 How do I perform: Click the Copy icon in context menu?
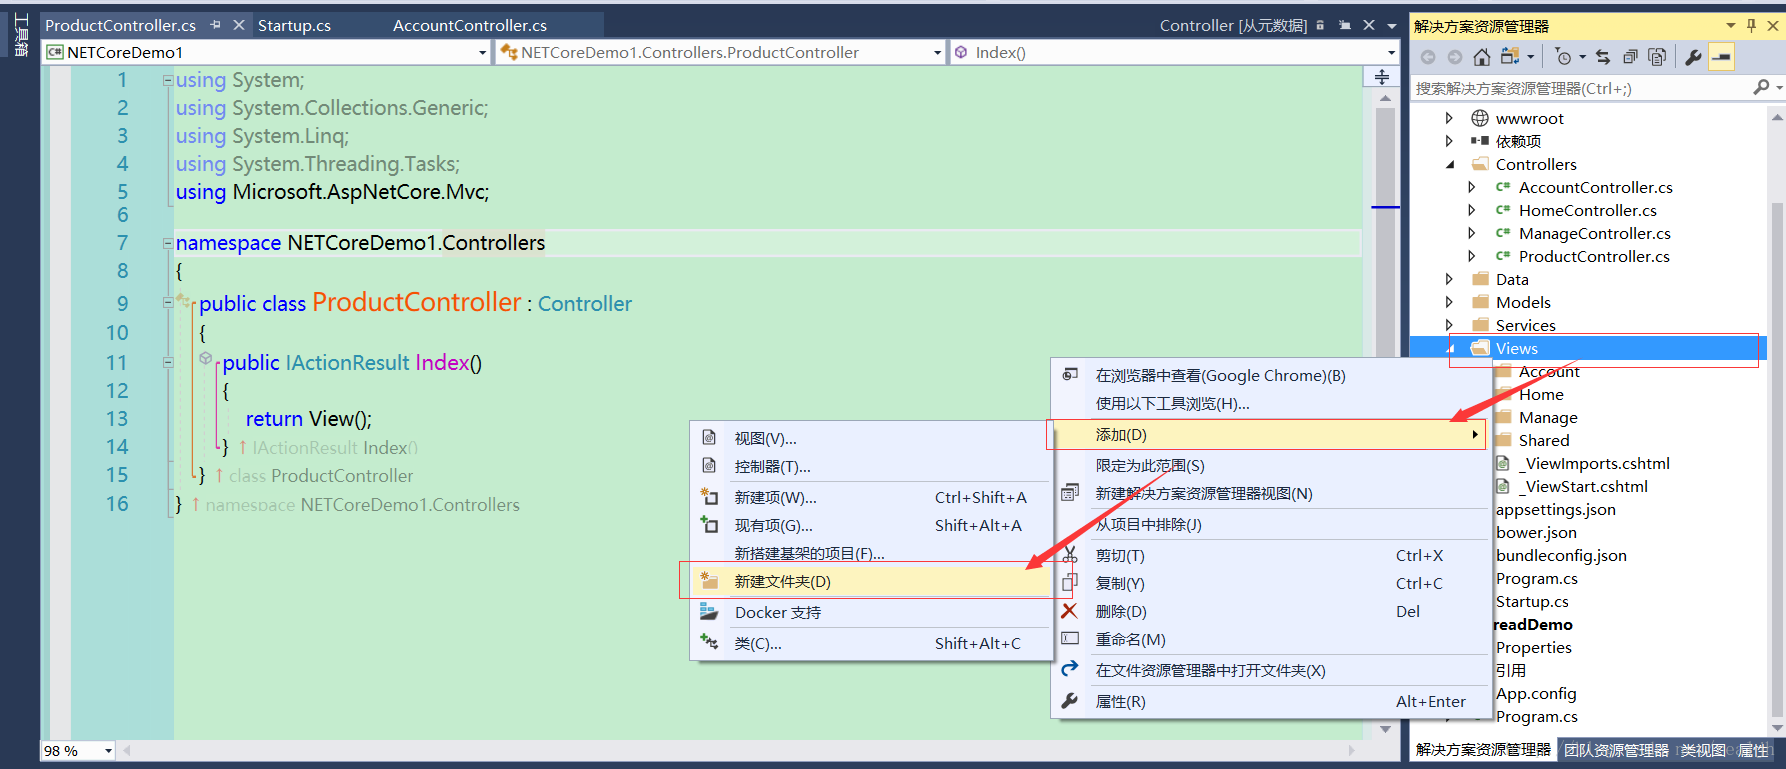[1070, 583]
